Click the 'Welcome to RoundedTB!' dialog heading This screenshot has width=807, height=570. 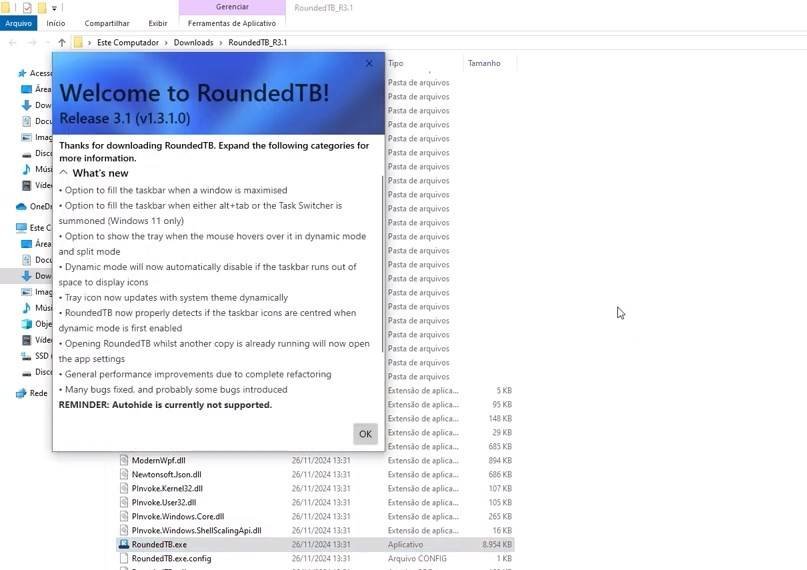point(194,93)
